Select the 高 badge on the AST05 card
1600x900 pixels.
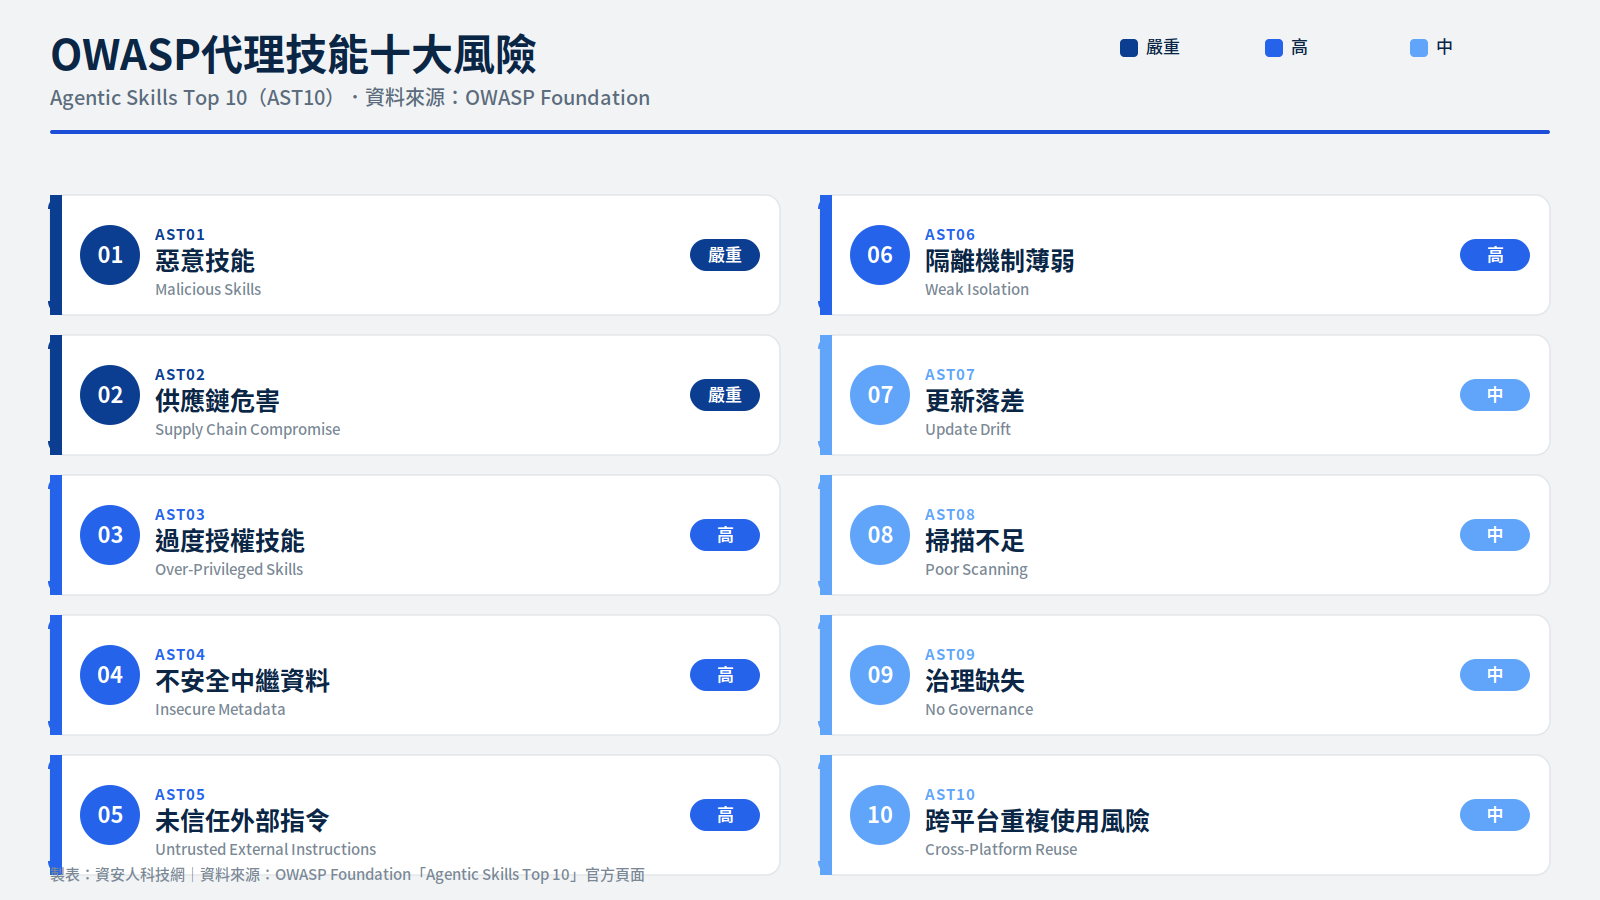tap(725, 815)
